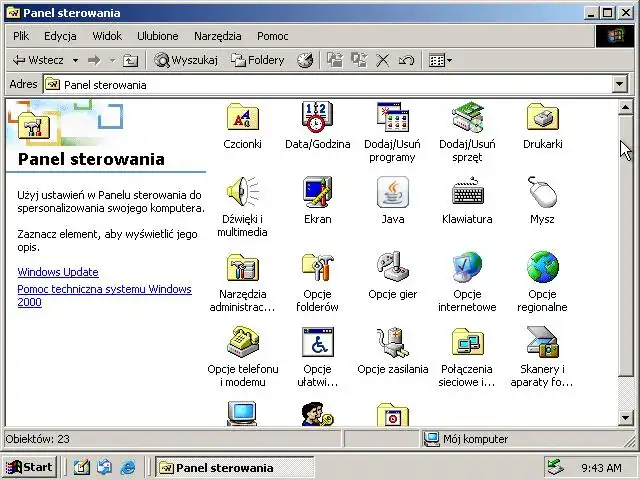
Task: Open Opcje ułatwień dostępu icon
Action: (317, 342)
